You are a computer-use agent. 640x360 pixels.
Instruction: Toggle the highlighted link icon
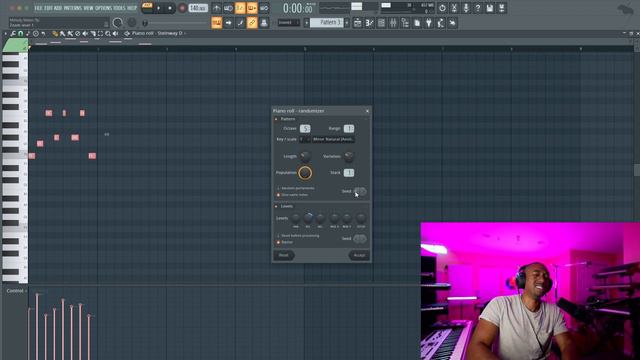[252, 23]
